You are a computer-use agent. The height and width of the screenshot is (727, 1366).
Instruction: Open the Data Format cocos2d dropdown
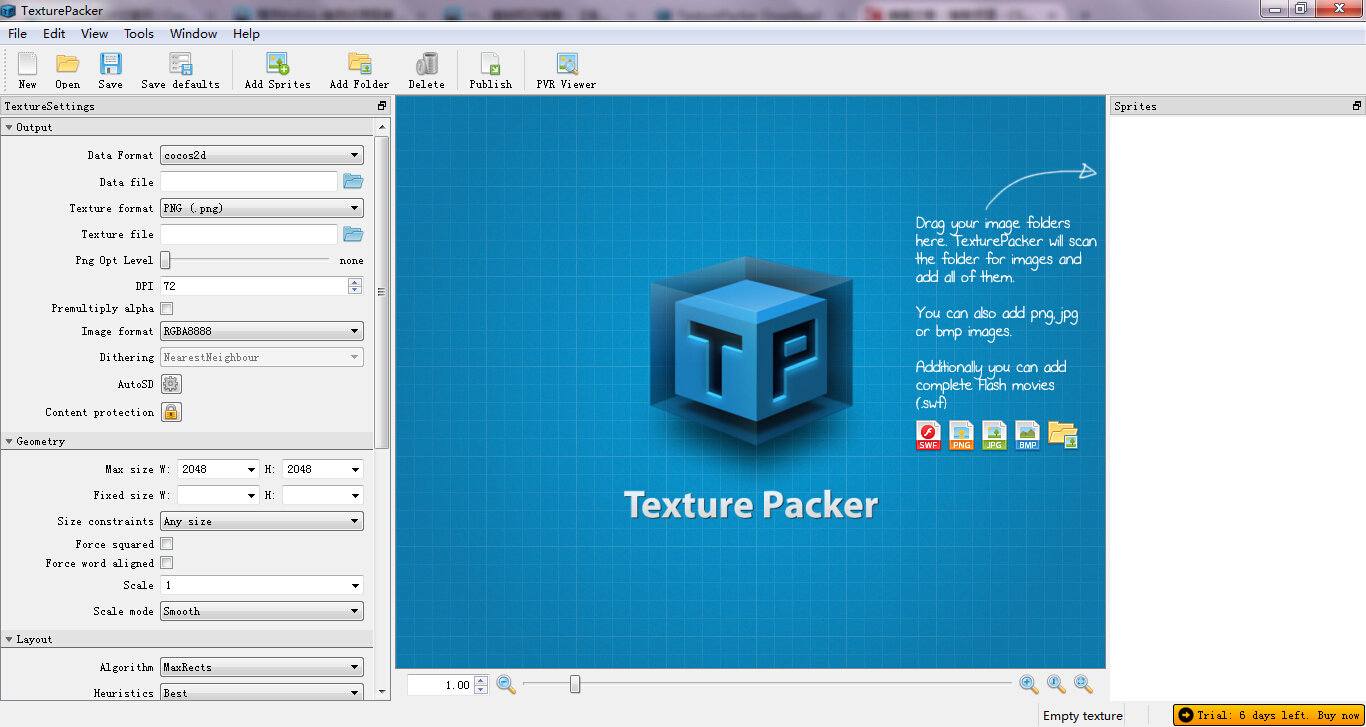tap(262, 155)
